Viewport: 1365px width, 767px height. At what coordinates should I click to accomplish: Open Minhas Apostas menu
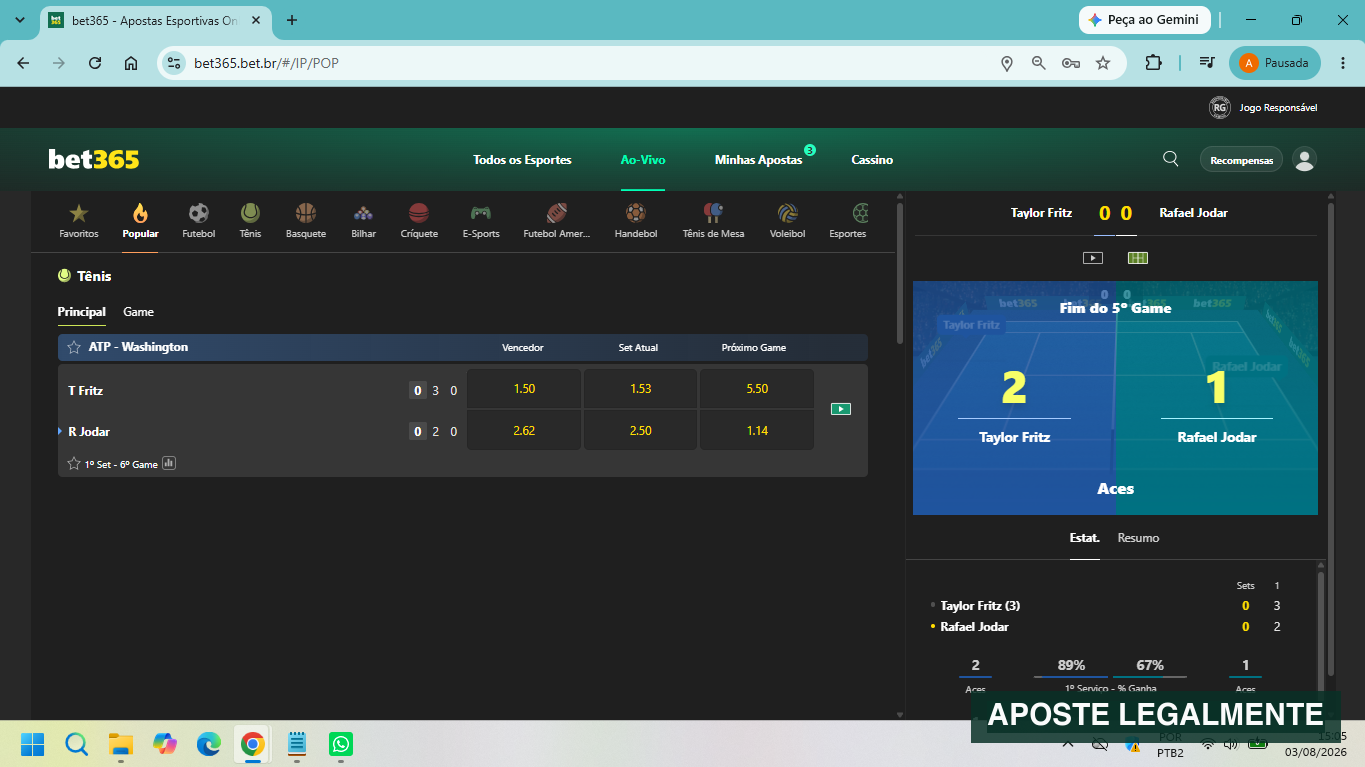pos(758,160)
